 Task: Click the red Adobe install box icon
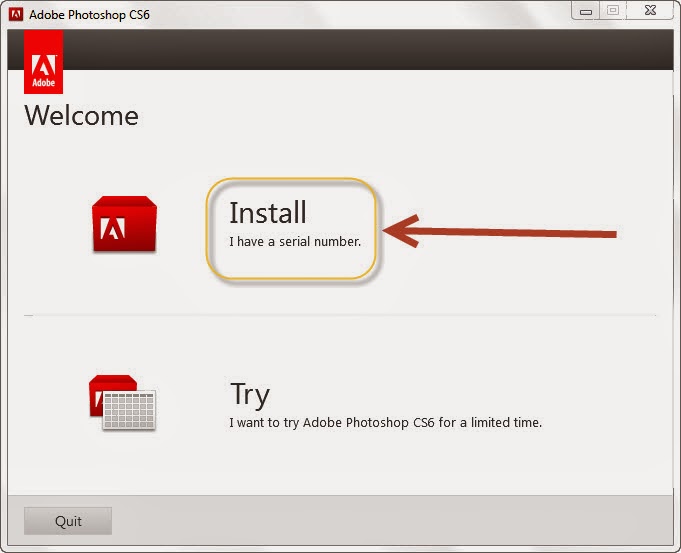pos(124,224)
